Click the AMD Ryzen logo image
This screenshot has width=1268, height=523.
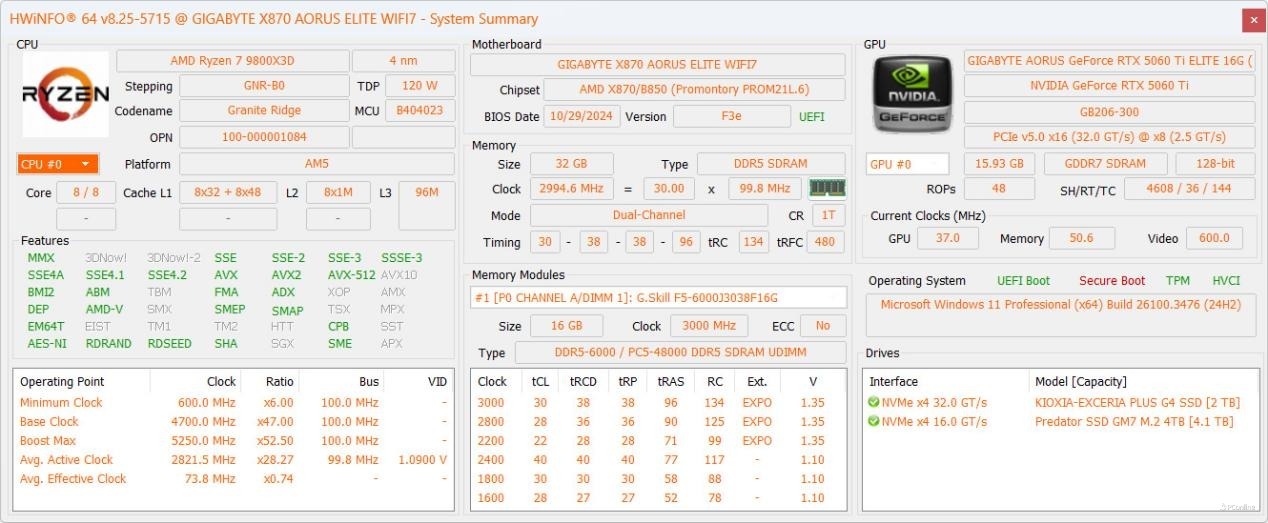point(65,95)
